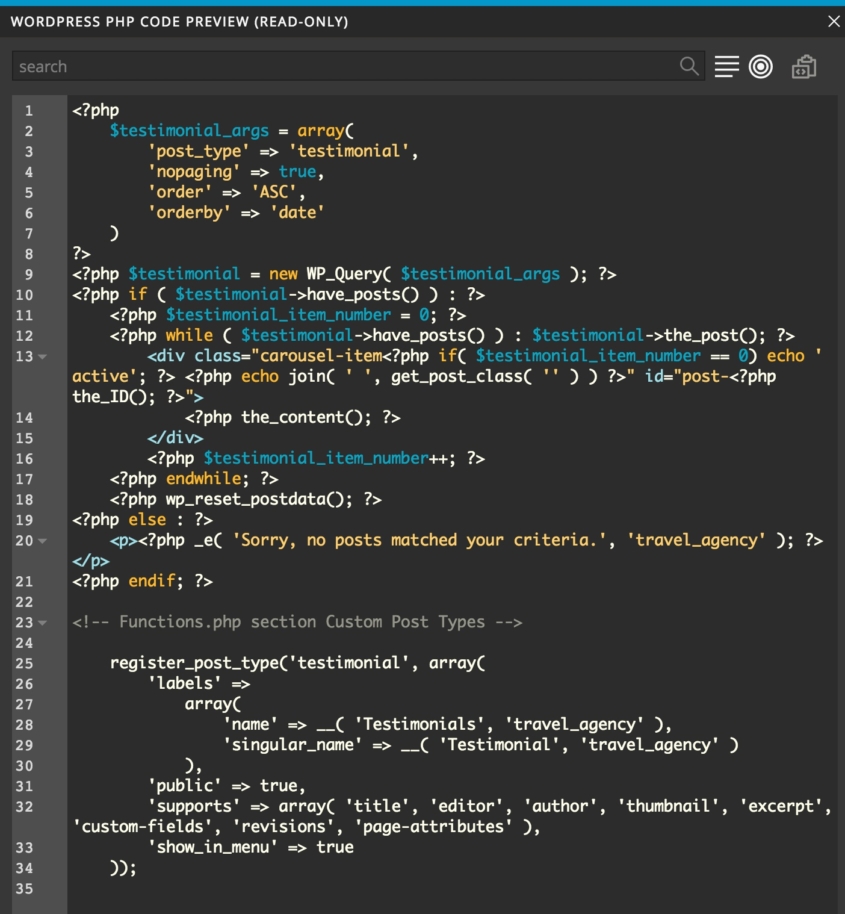
Task: Activate the bullseye highlight icon
Action: click(x=760, y=66)
